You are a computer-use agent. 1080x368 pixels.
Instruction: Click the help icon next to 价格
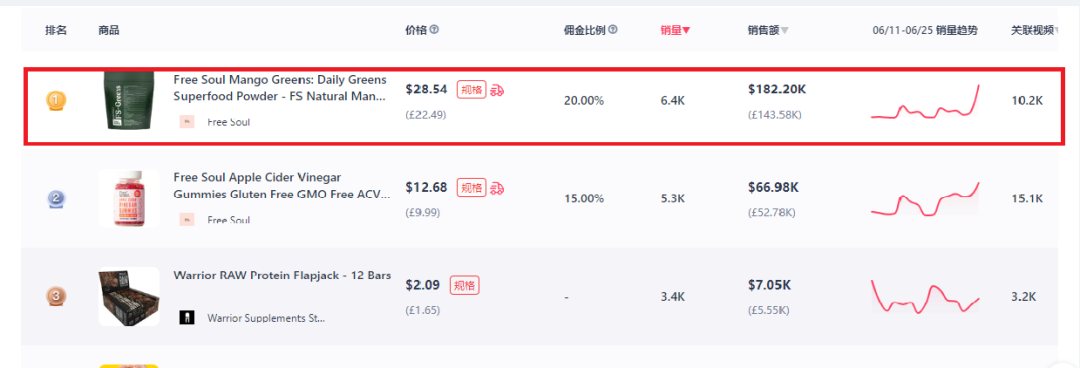pyautogui.click(x=434, y=30)
